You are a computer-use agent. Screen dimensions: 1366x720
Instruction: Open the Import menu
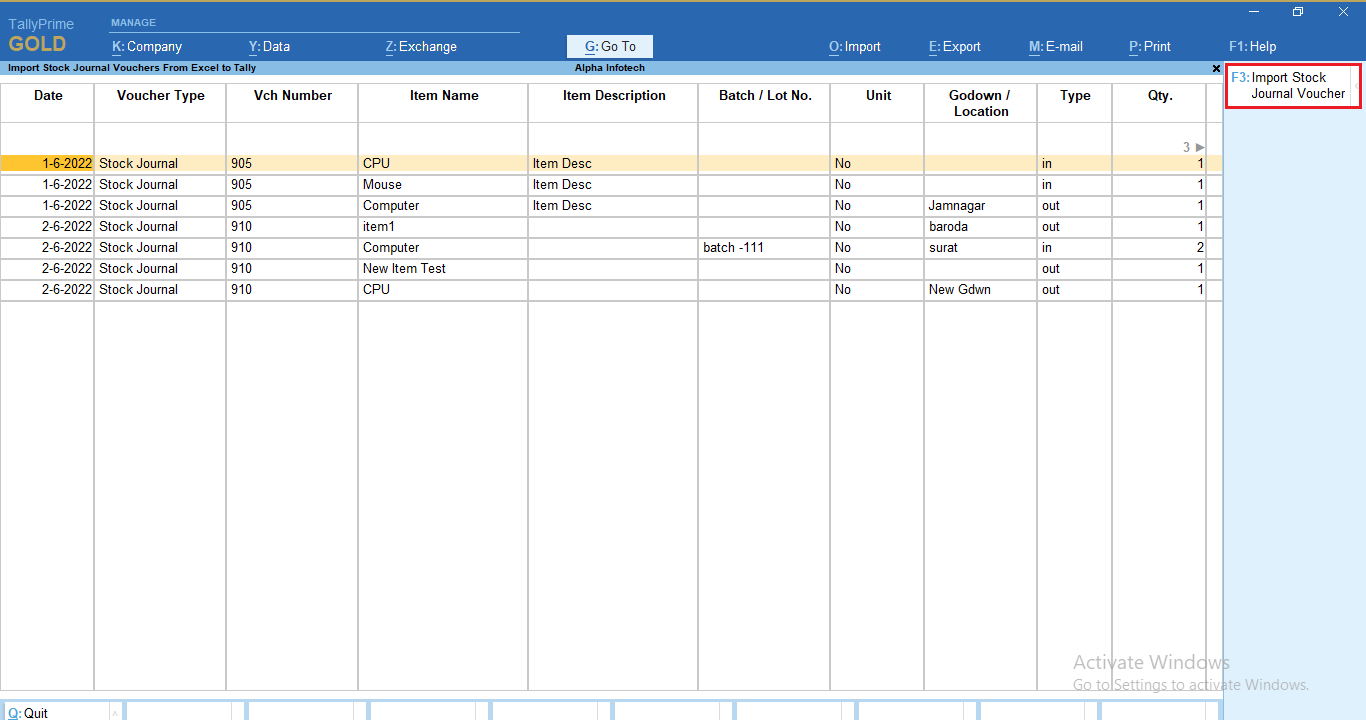coord(855,46)
